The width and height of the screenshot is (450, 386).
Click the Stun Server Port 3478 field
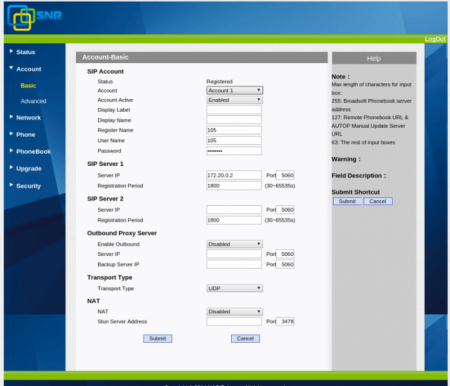pos(285,322)
